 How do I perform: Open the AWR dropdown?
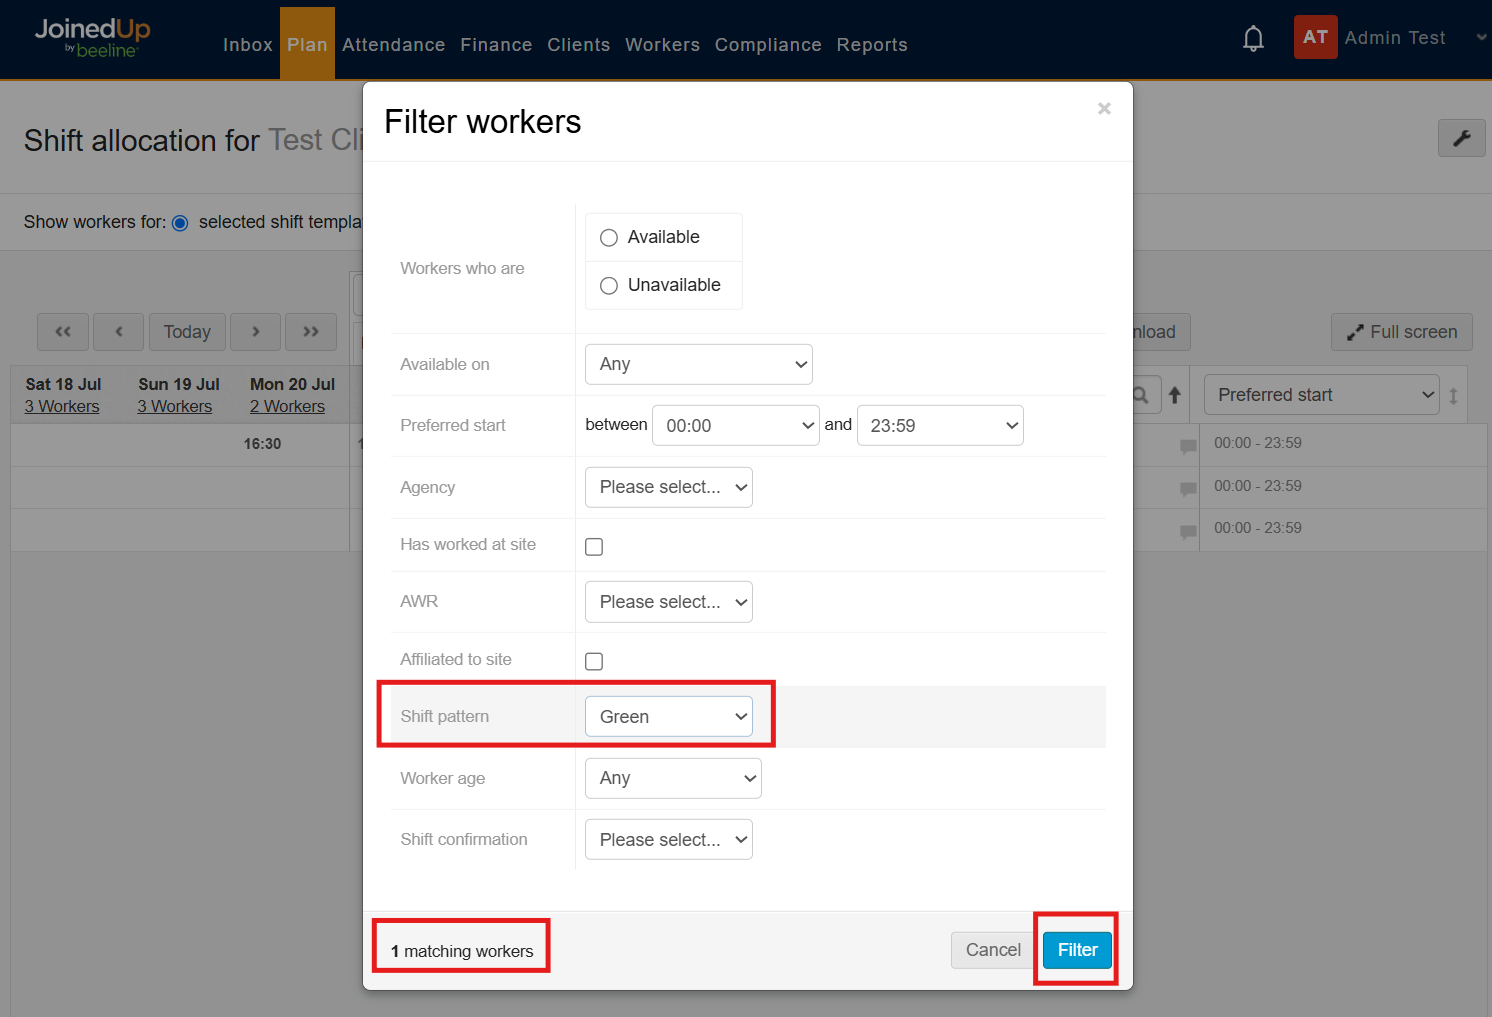pyautogui.click(x=669, y=602)
